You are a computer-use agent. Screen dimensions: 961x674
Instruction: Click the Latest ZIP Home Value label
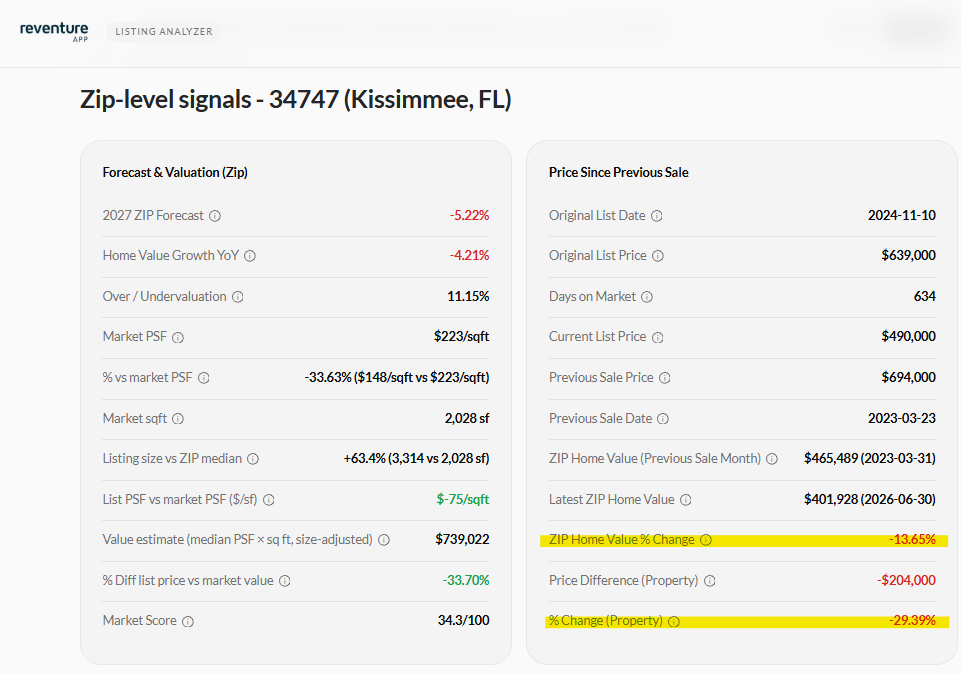pyautogui.click(x=612, y=499)
